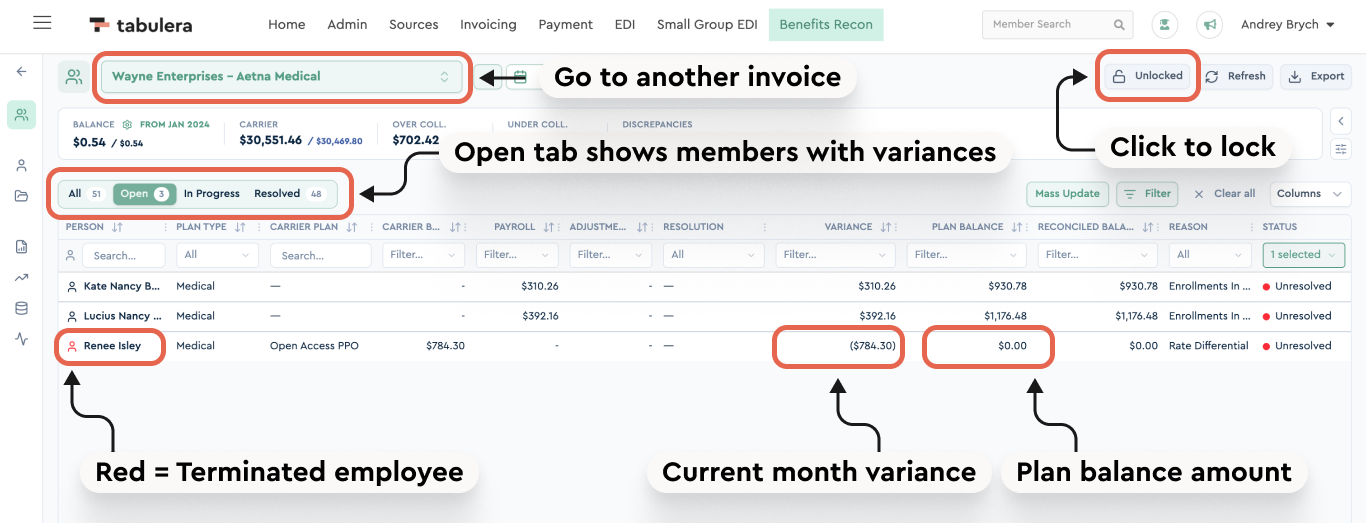Open trending chart icon in sidebar

[21, 277]
